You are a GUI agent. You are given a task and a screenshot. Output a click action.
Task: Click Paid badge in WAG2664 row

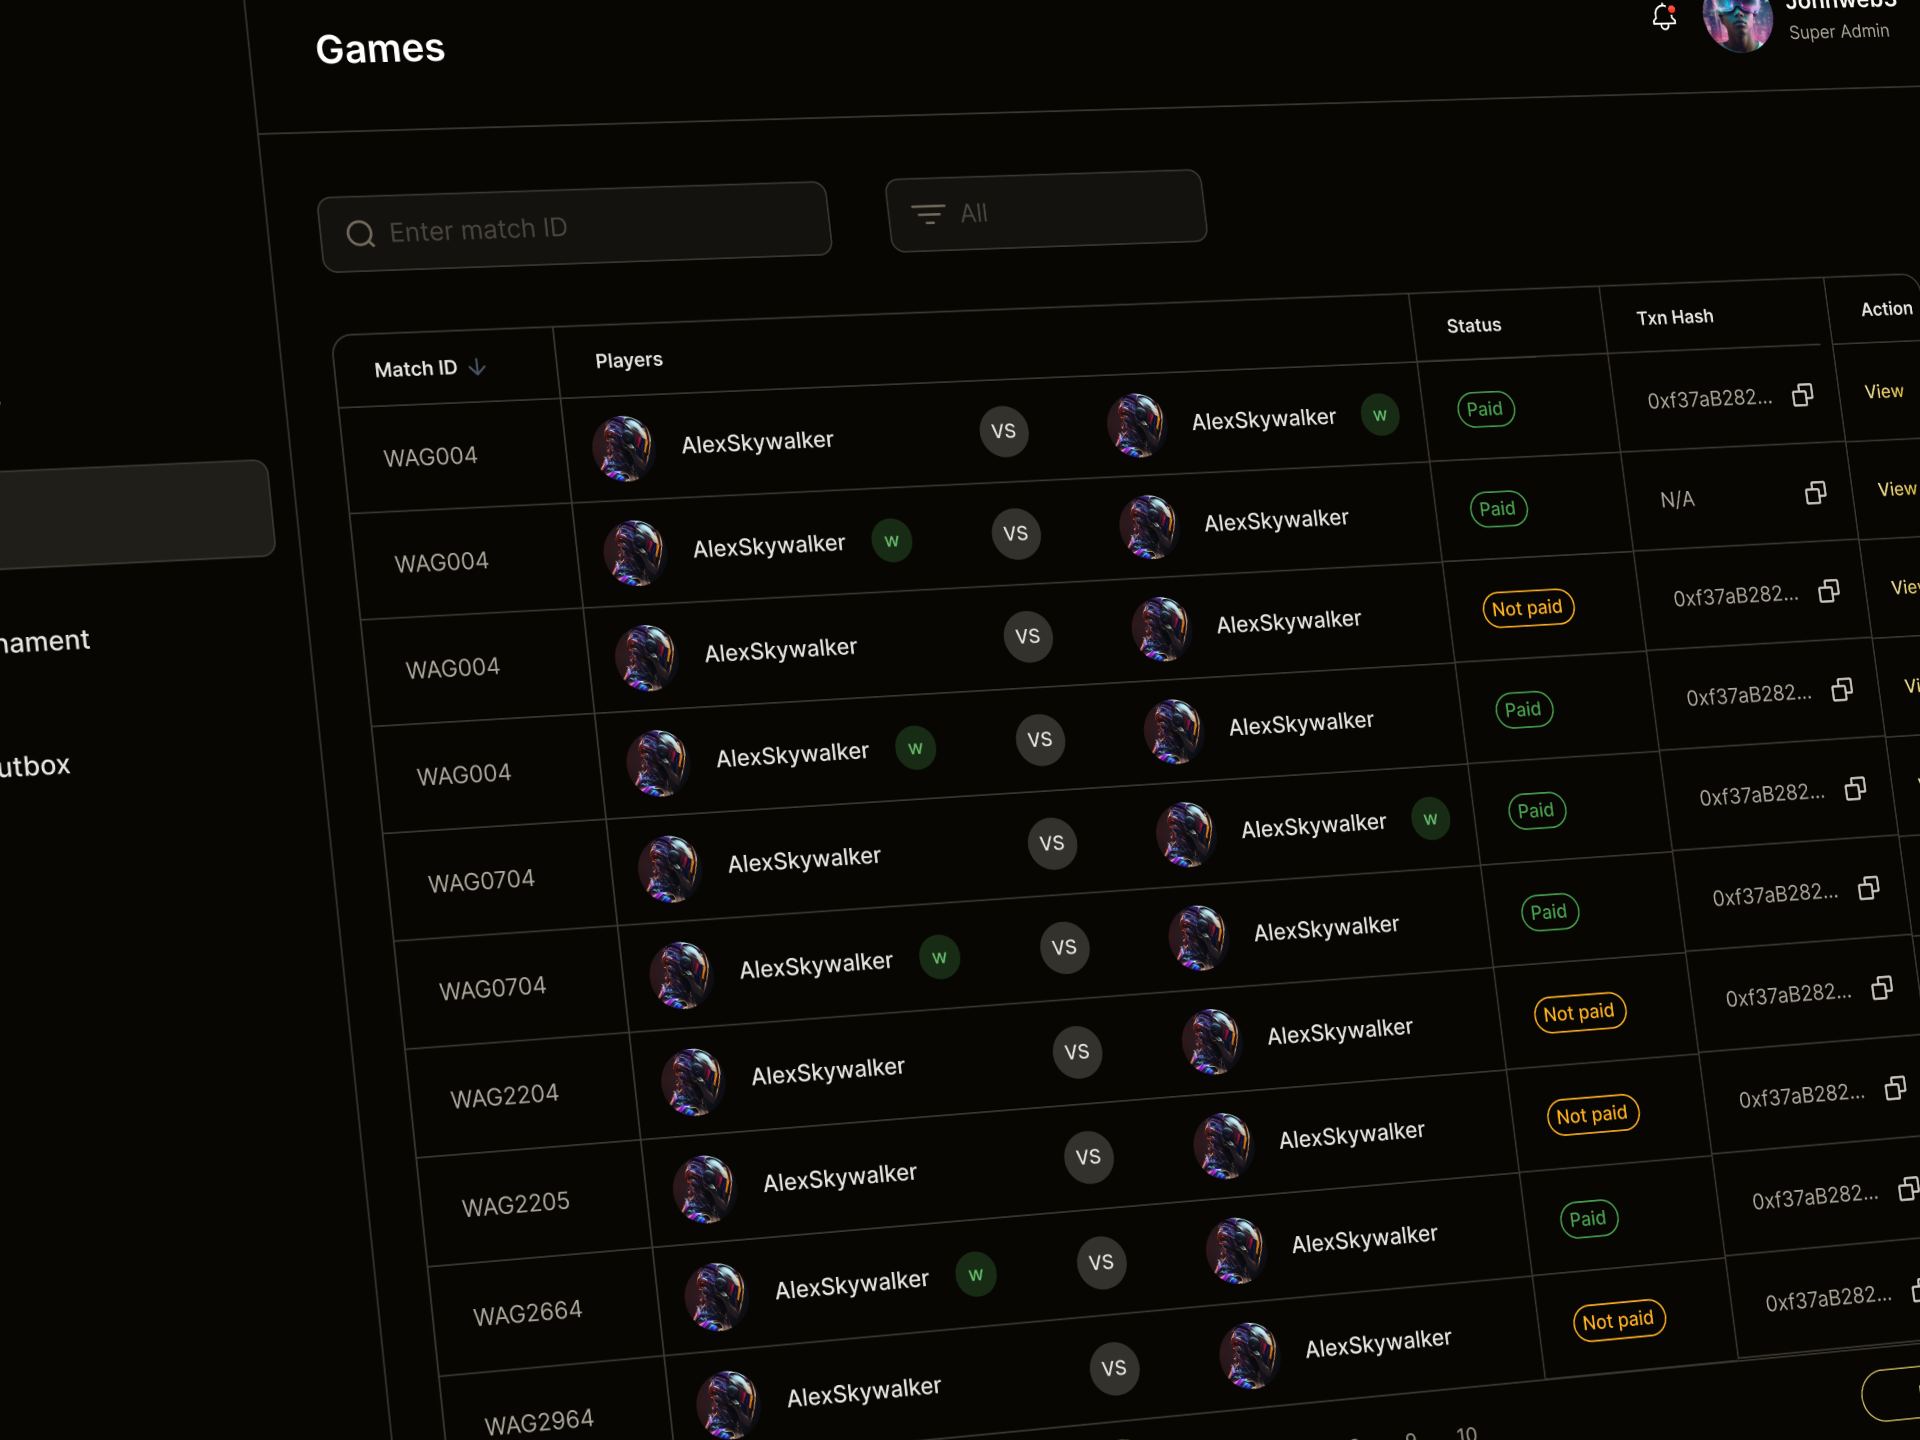pyautogui.click(x=1588, y=1219)
